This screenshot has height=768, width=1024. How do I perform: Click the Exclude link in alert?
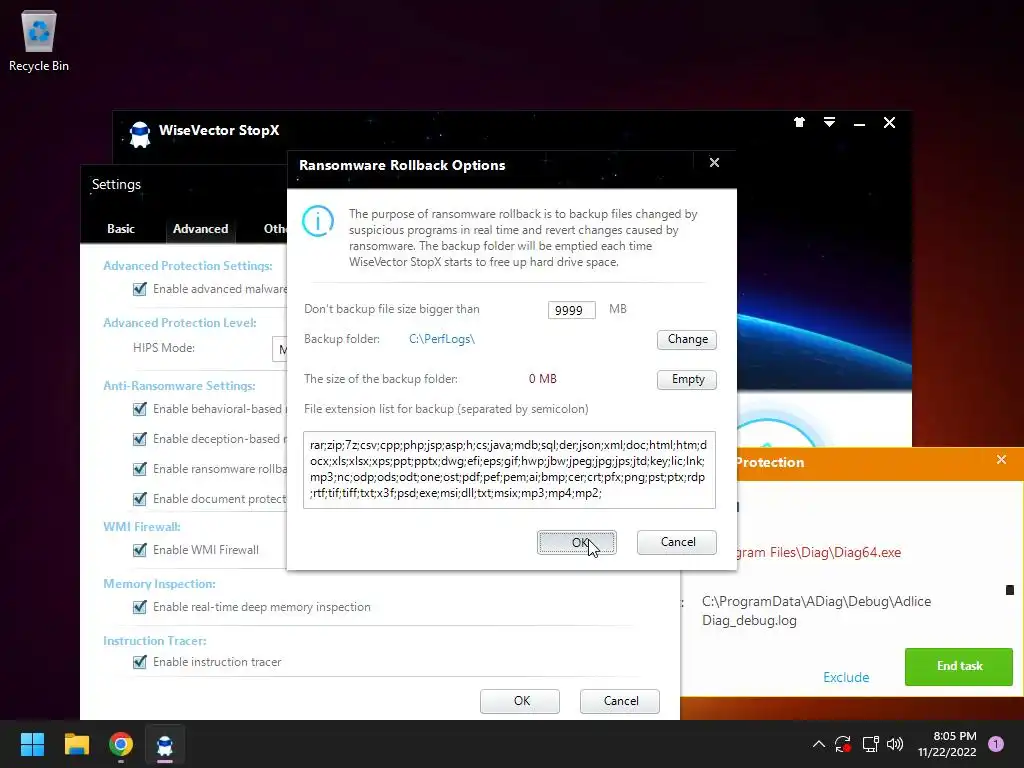(846, 677)
